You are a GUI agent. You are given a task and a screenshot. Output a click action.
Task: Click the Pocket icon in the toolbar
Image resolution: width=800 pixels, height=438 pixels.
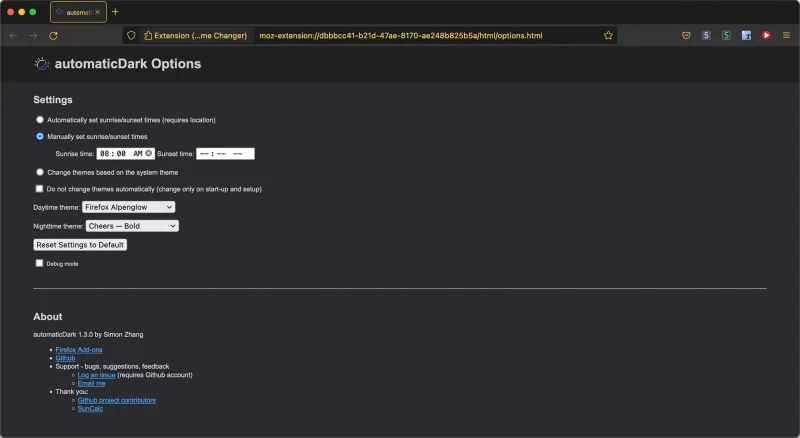pyautogui.click(x=686, y=35)
